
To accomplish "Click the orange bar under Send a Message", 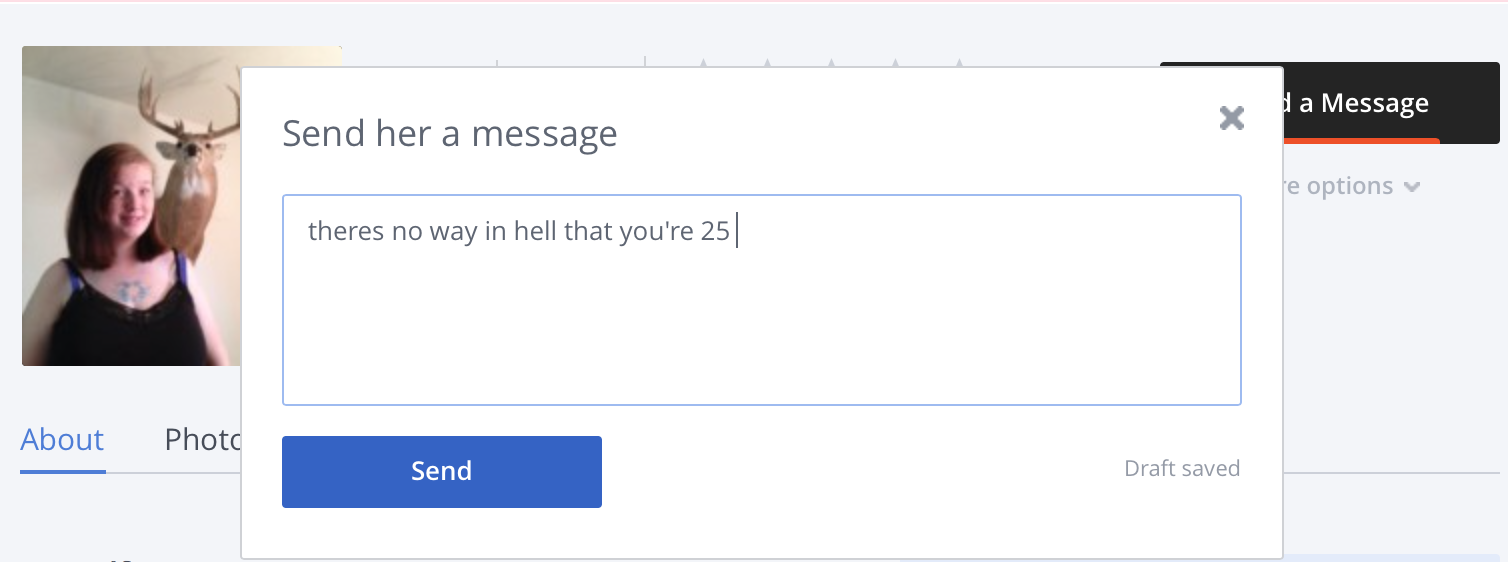I will (x=1360, y=141).
